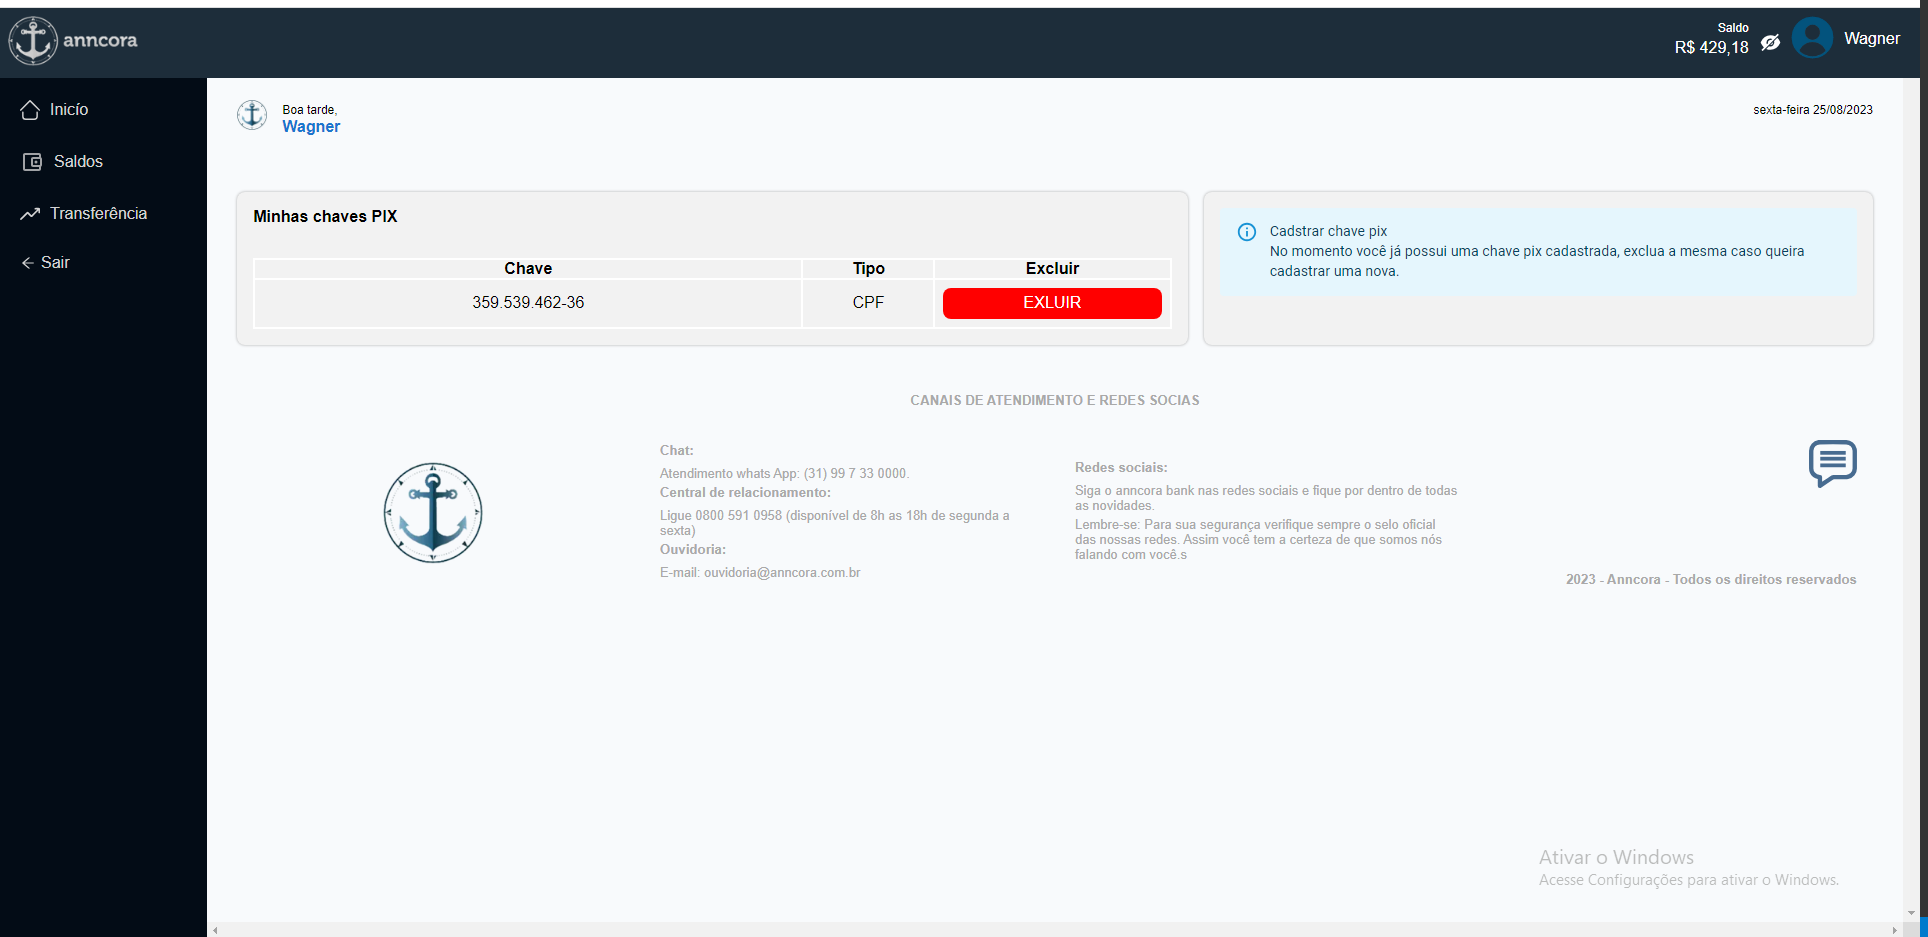Click the anncora anchor logo in header
The image size is (1928, 937).
coord(33,41)
